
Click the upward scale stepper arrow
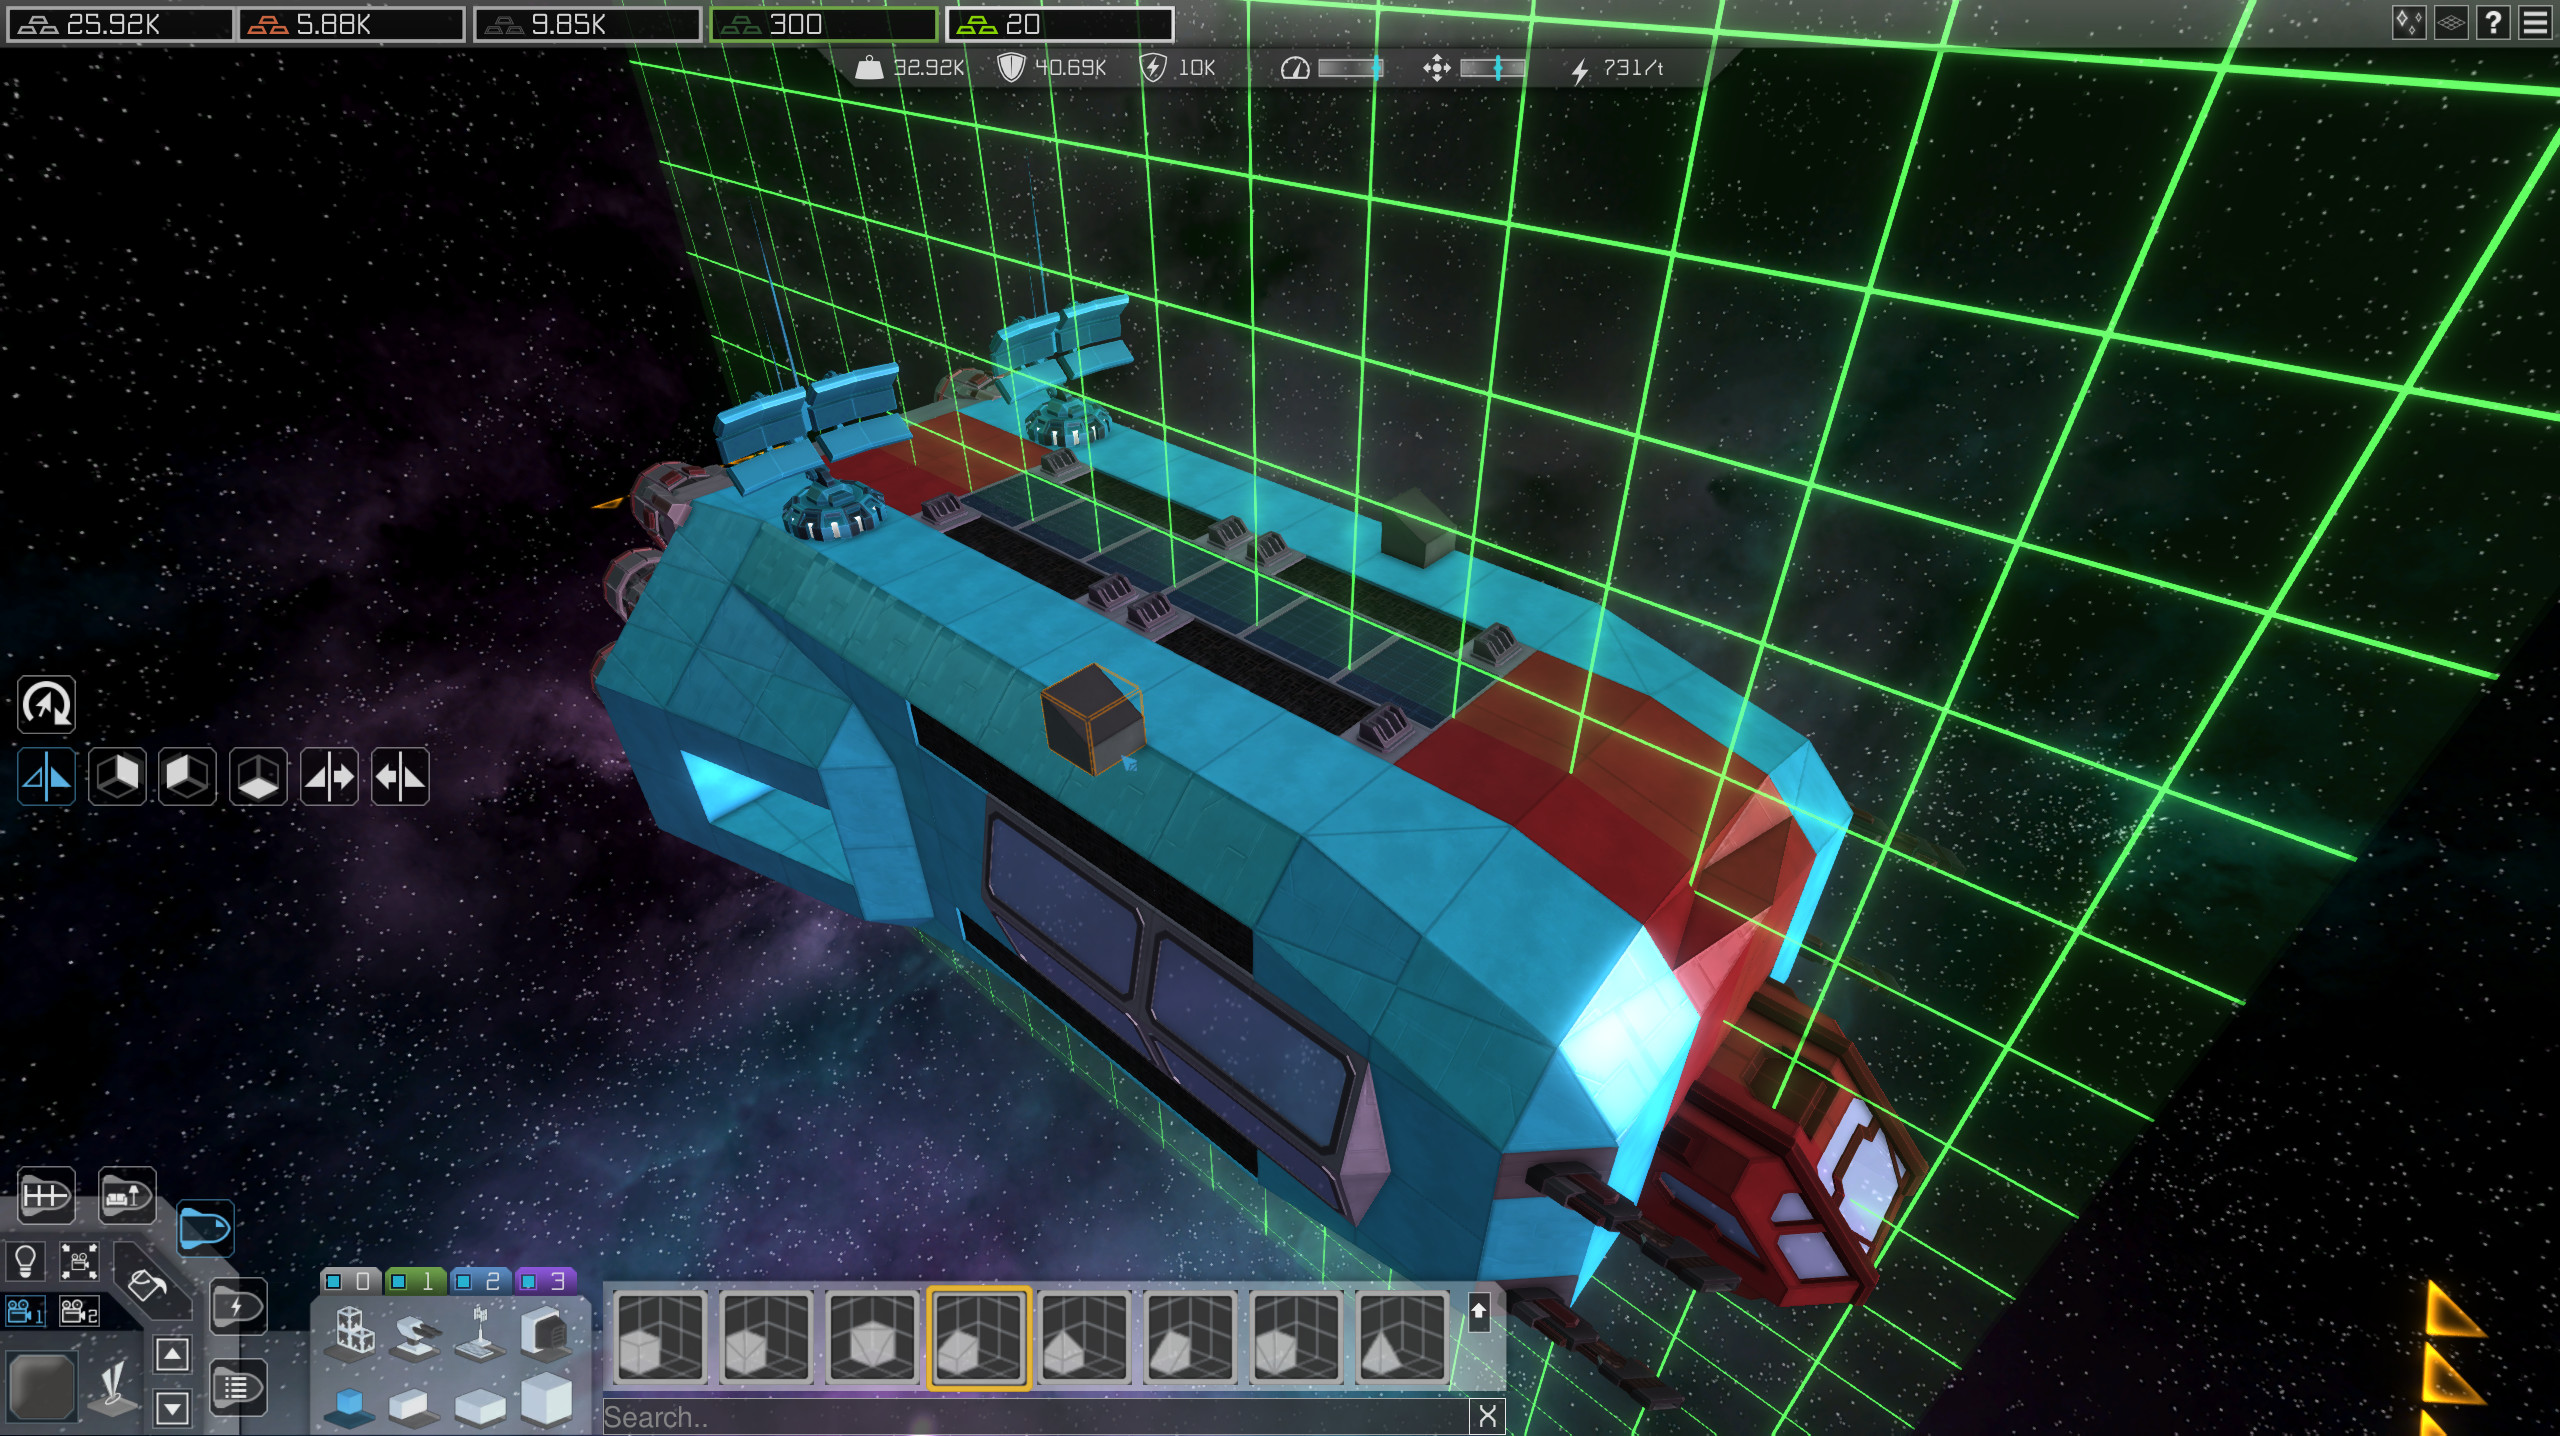point(172,1353)
